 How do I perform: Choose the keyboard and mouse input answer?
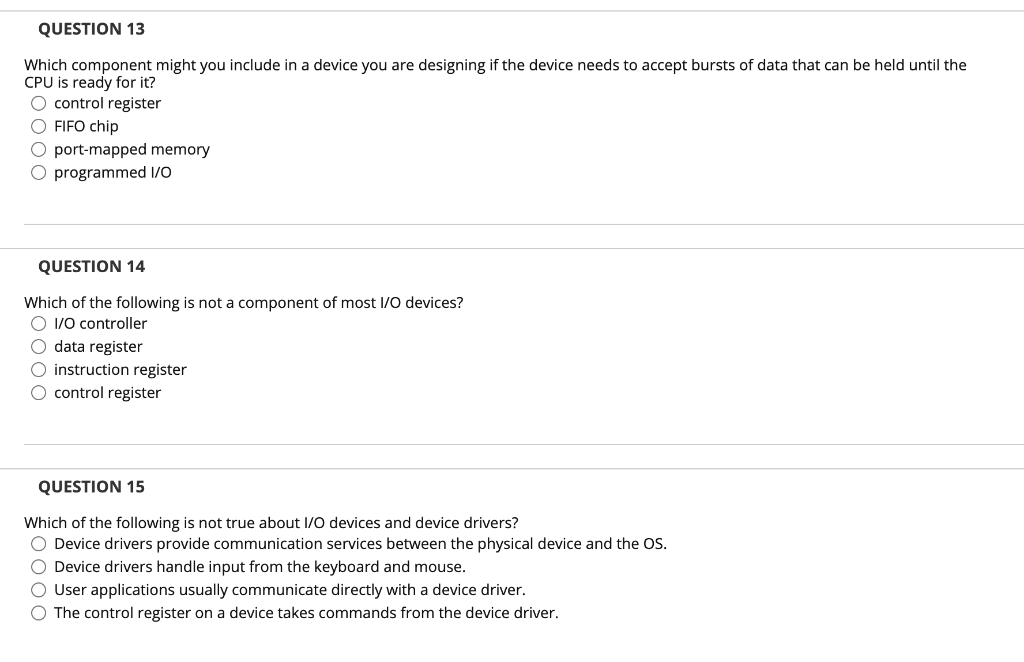point(38,566)
